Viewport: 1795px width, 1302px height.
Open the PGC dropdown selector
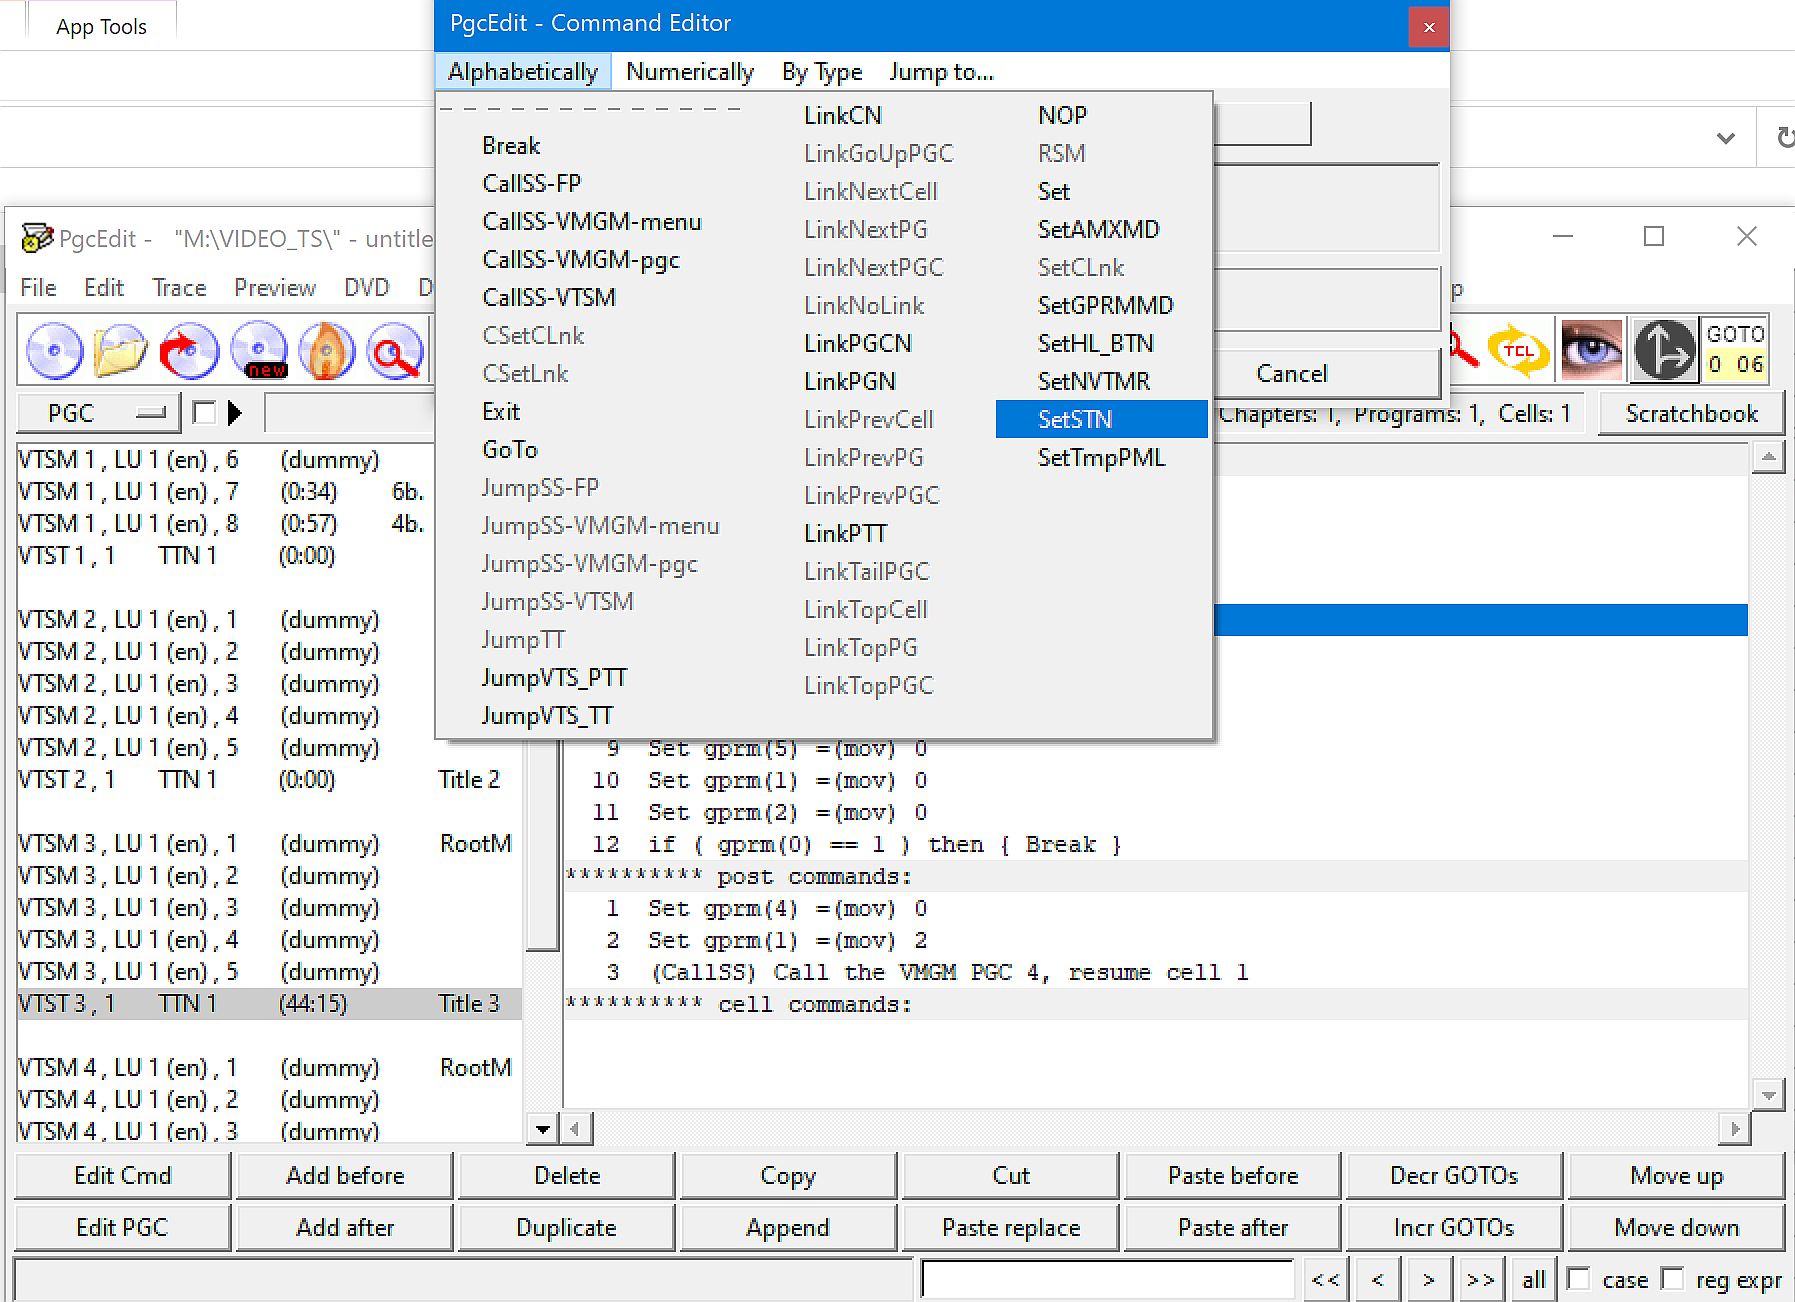[98, 413]
